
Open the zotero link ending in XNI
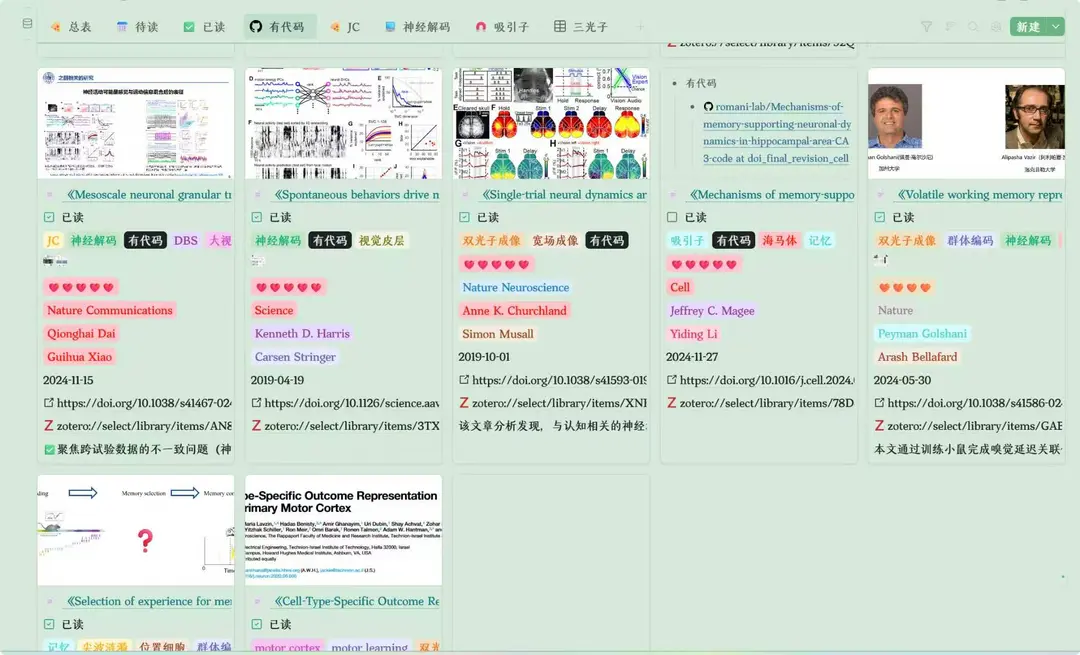tap(559, 403)
